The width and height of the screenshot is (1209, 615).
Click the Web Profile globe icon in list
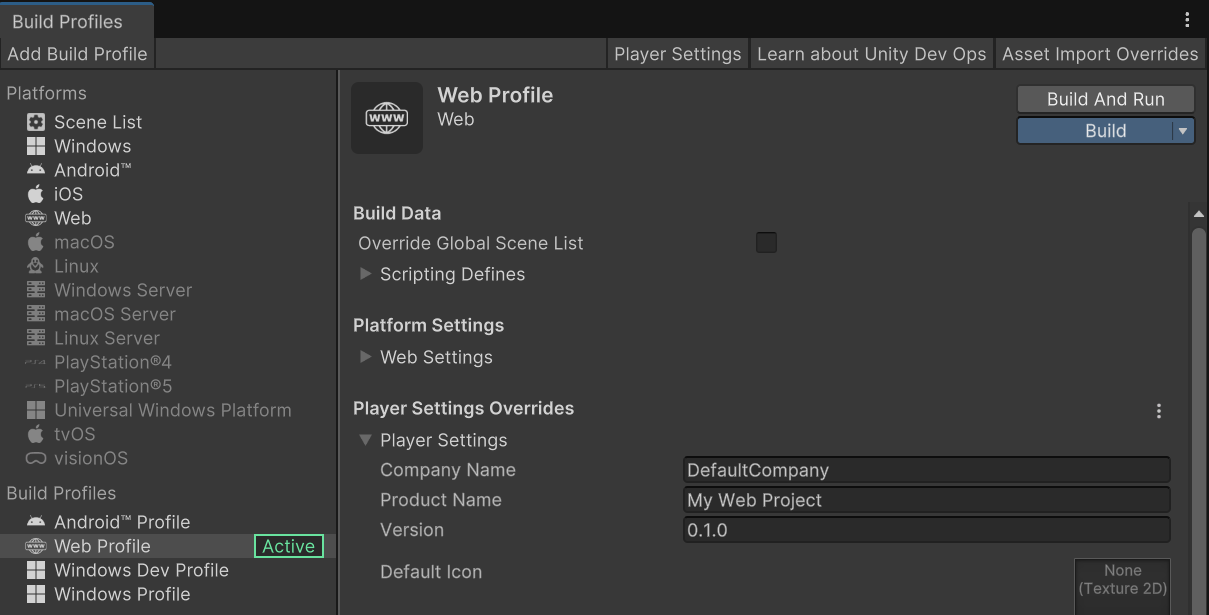[36, 546]
